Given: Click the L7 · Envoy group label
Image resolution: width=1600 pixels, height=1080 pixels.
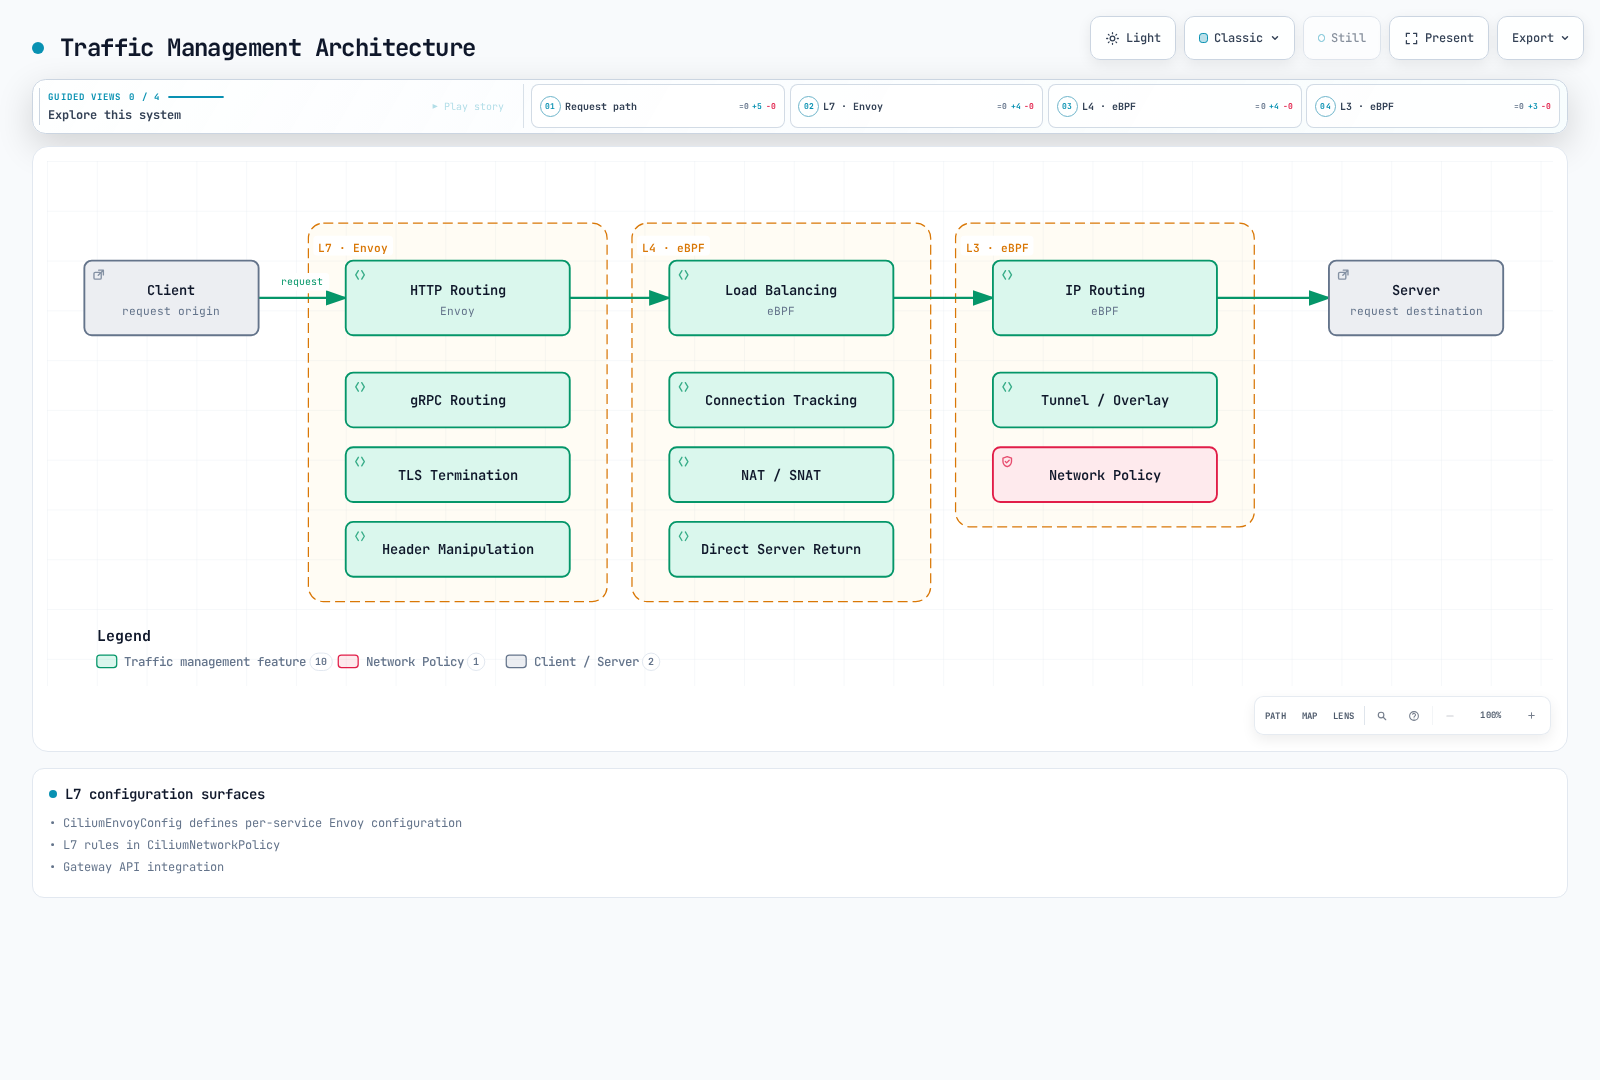Looking at the screenshot, I should [353, 248].
